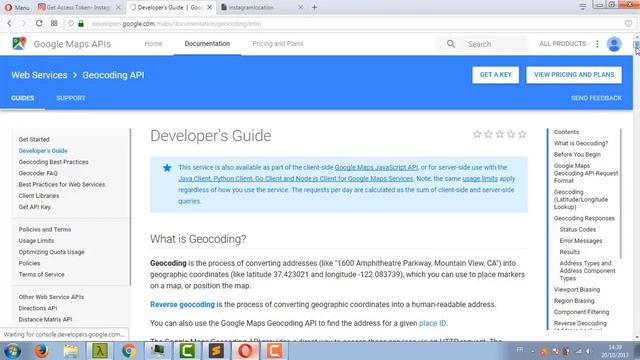This screenshot has width=640, height=360.
Task: Open File Explorer from taskbar
Action: coord(71,351)
